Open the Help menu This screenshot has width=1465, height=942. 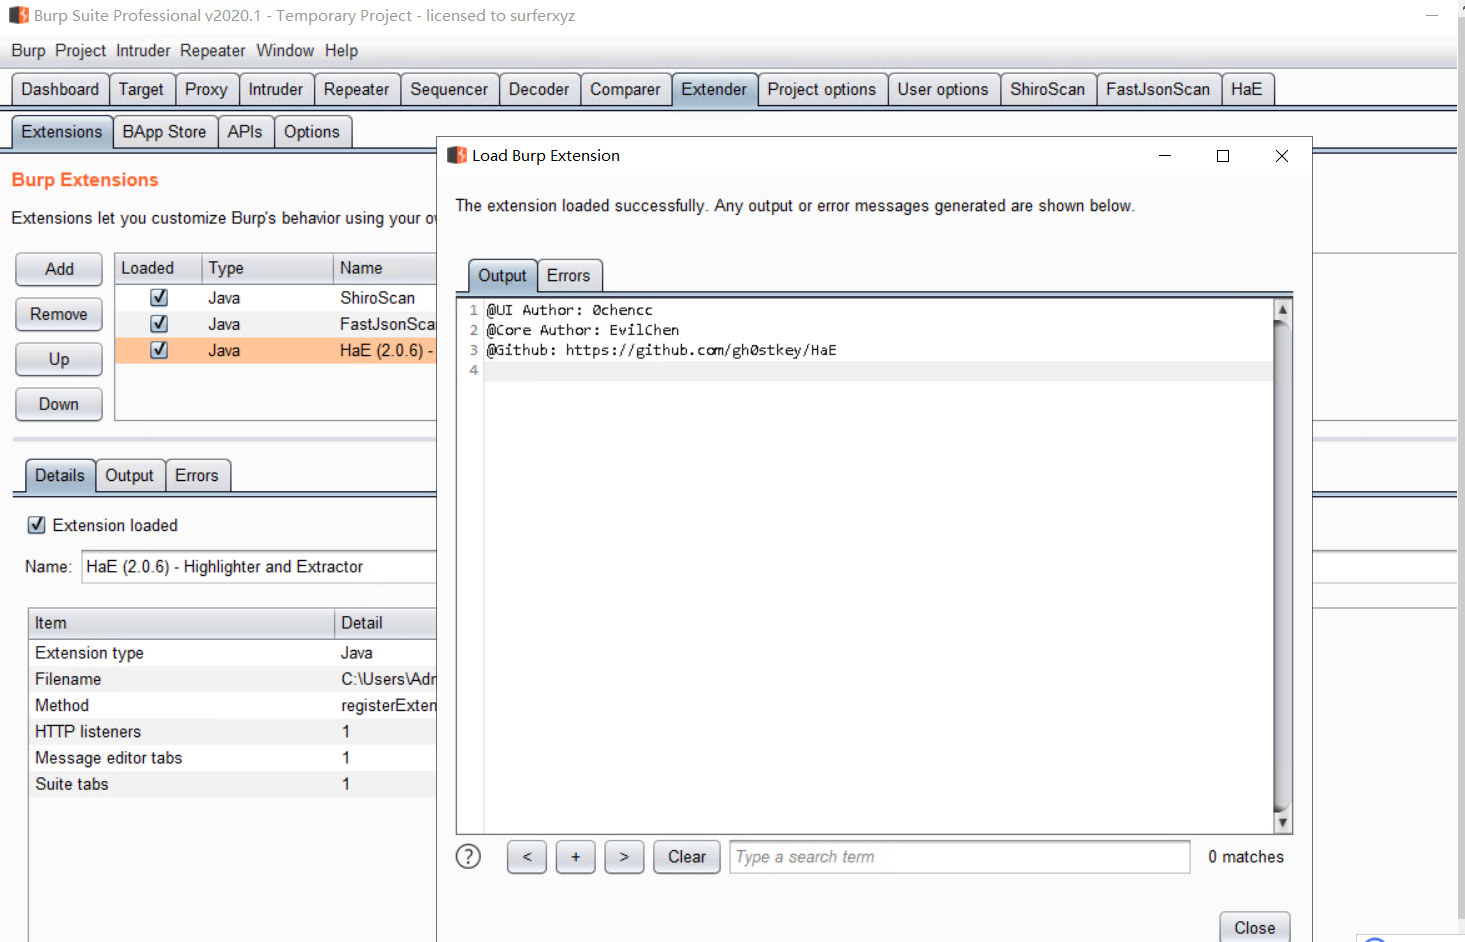click(341, 51)
